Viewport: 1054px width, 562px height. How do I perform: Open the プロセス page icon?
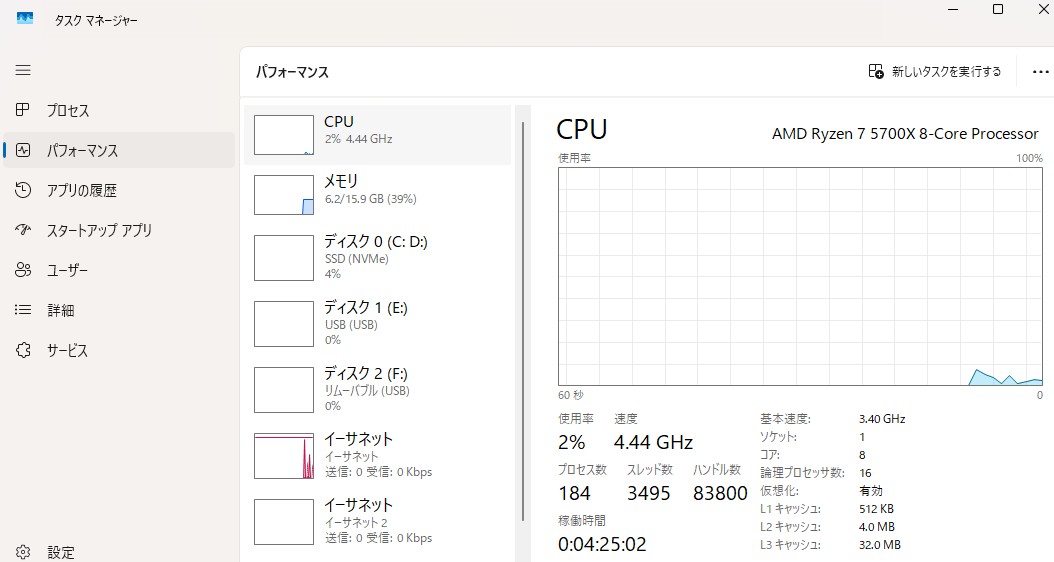(23, 110)
